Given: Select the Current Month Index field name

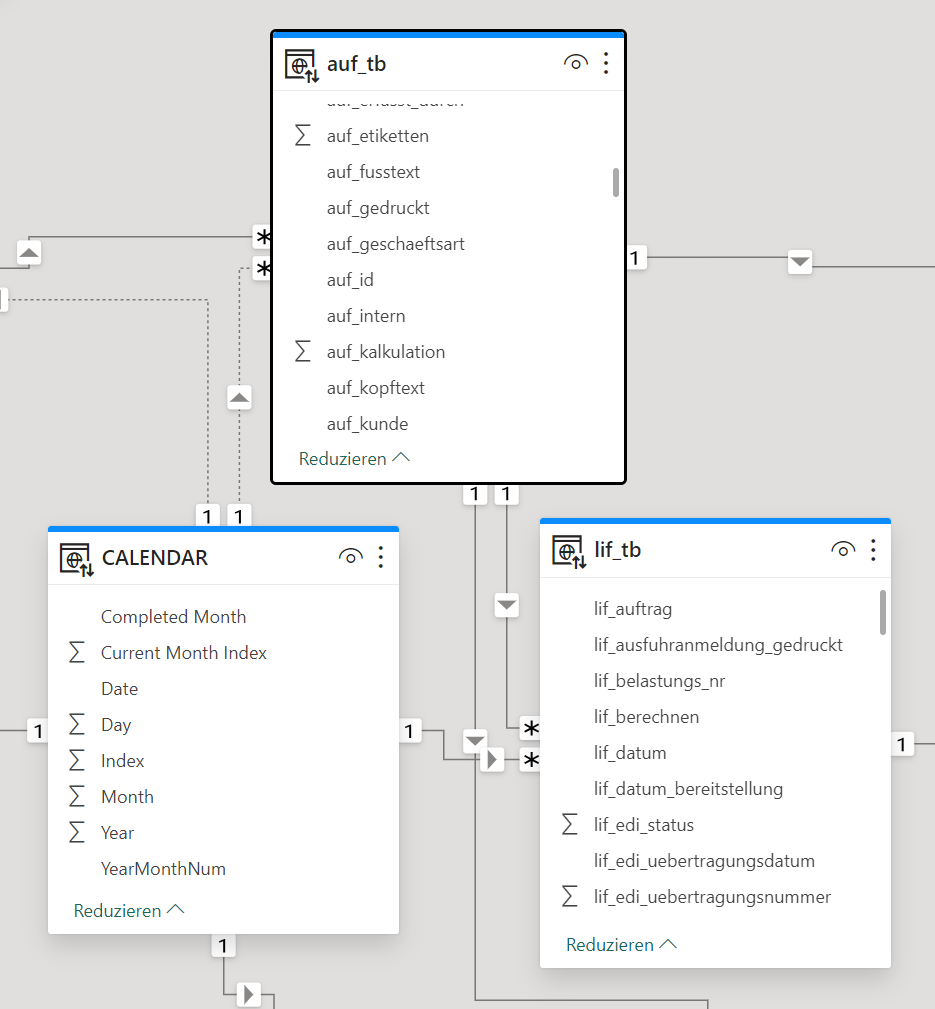Looking at the screenshot, I should 184,653.
